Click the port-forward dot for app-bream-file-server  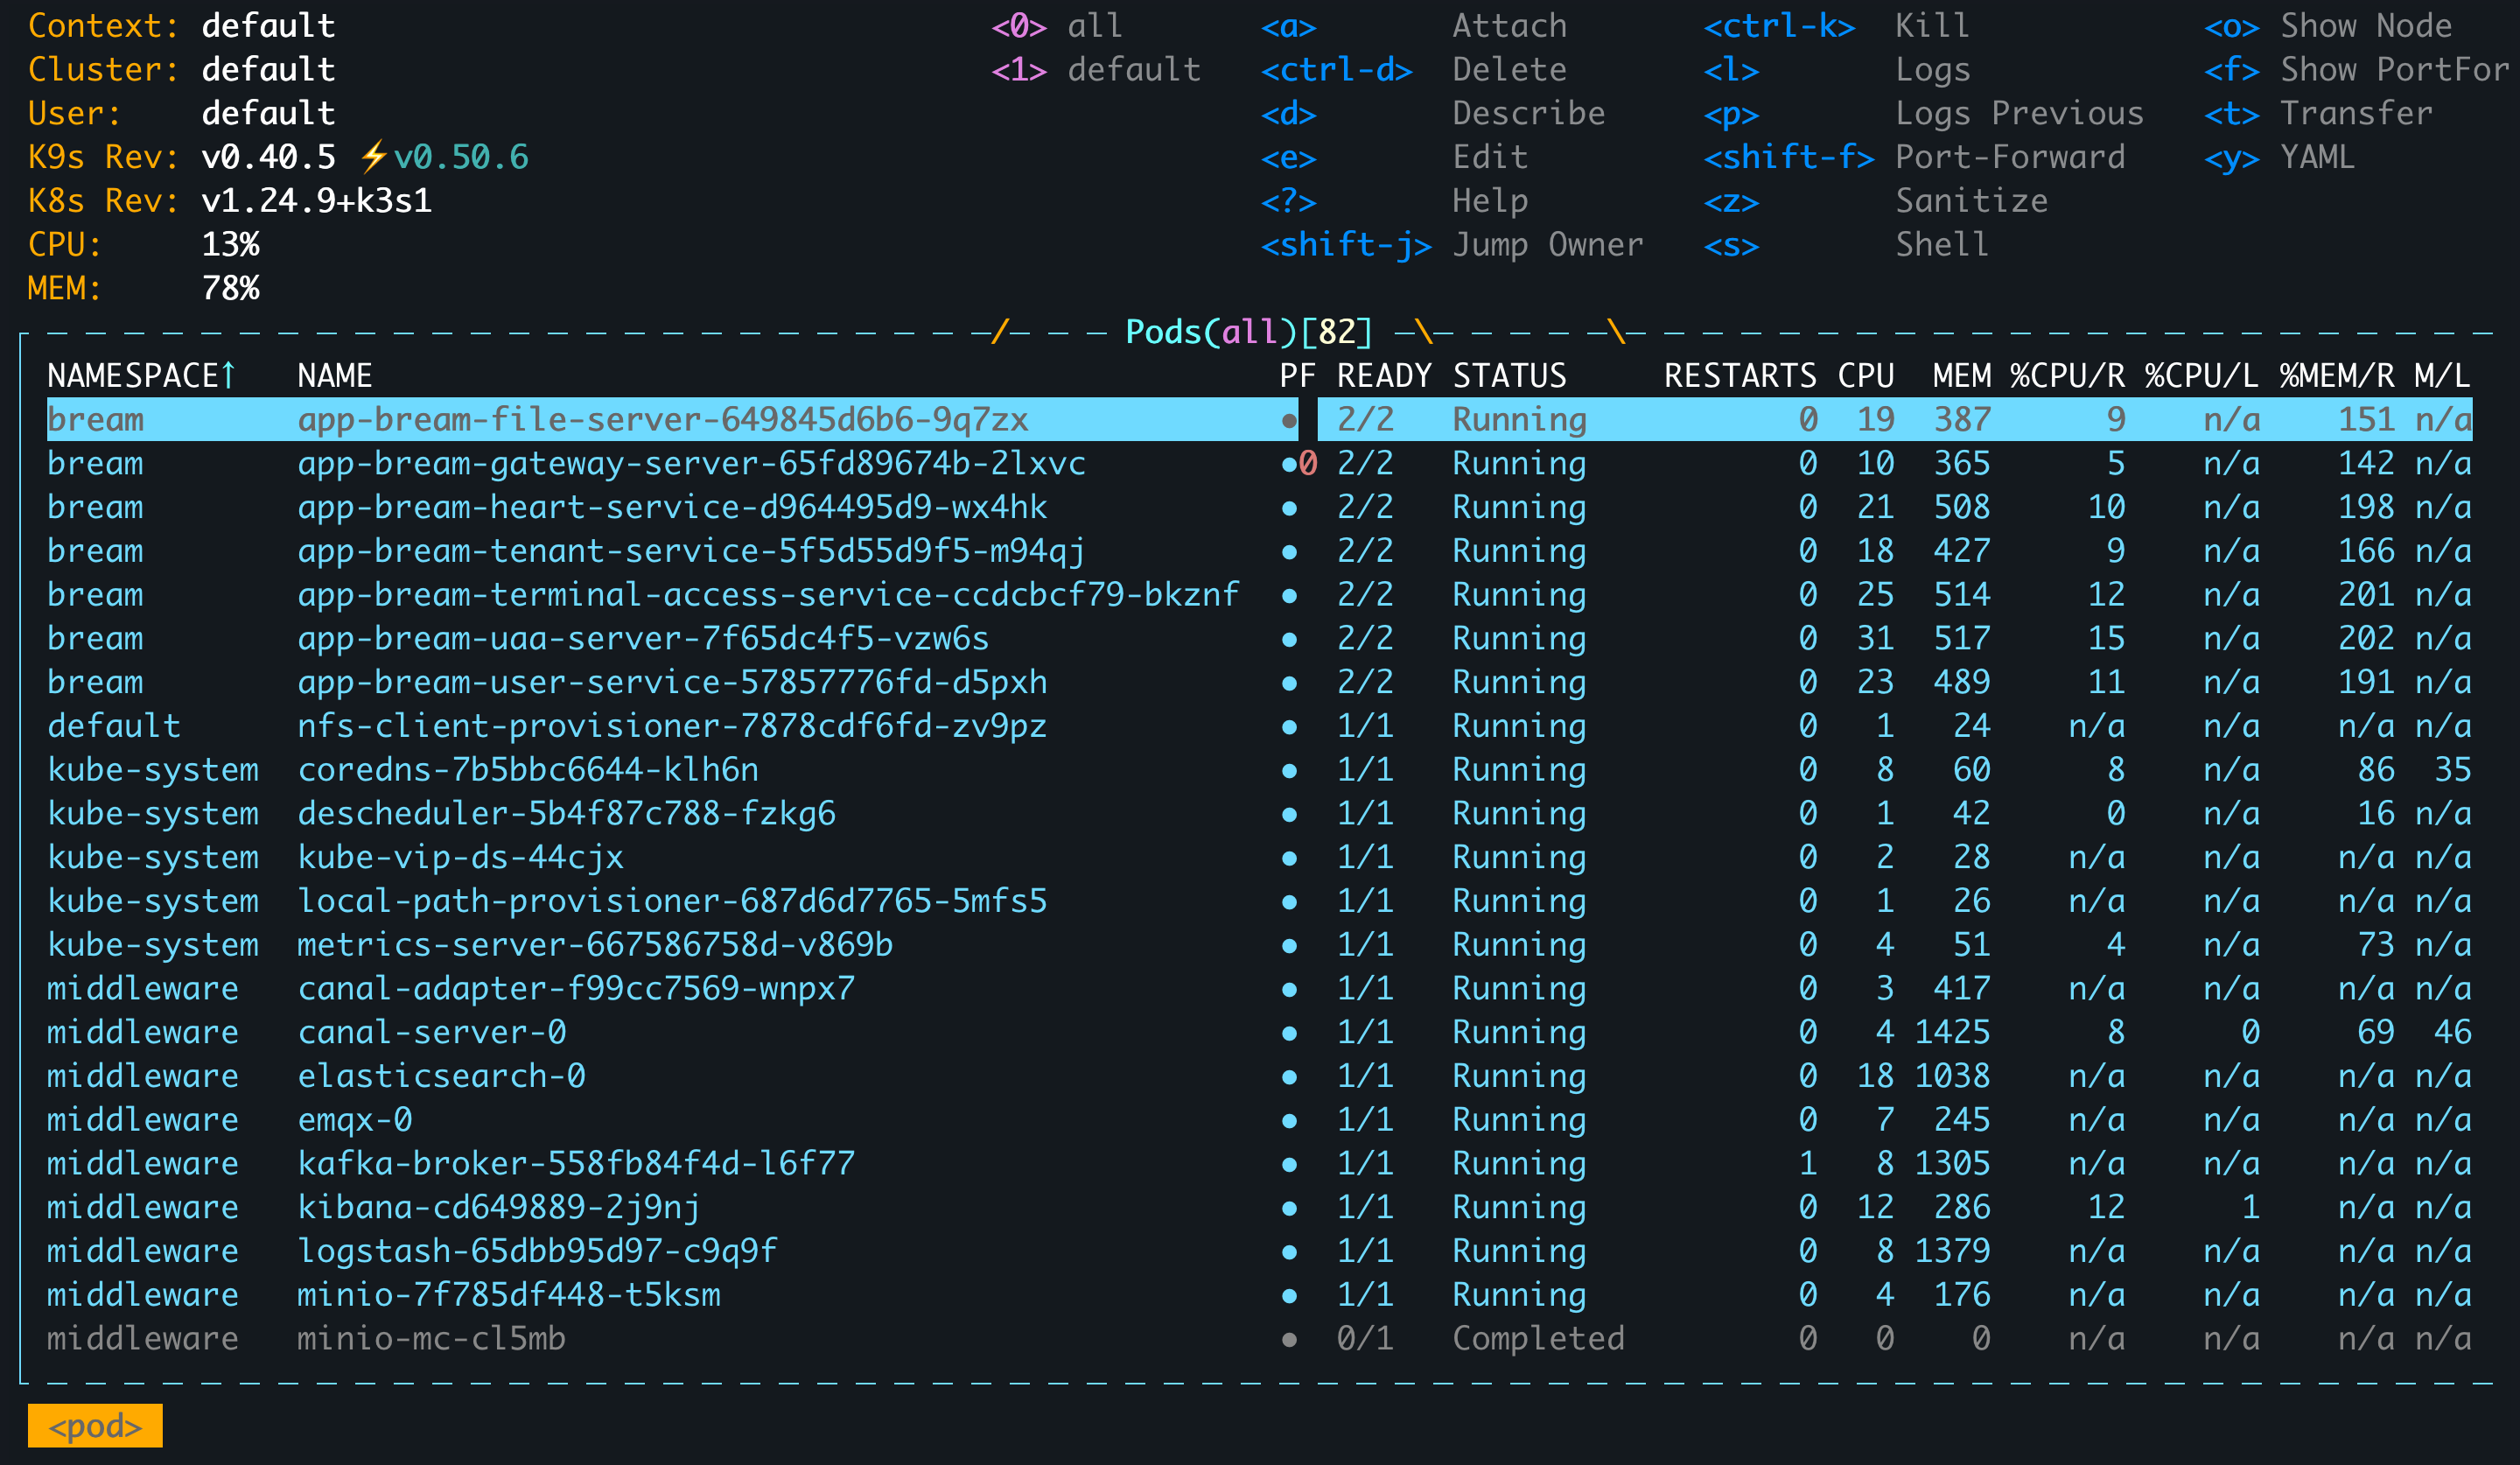click(x=1289, y=421)
